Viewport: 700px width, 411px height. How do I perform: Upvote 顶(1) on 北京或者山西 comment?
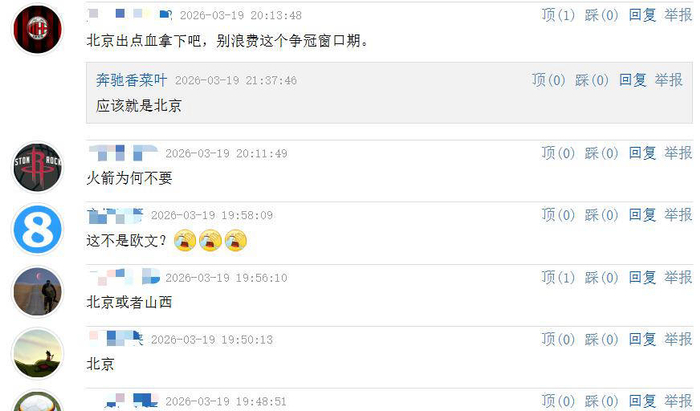click(558, 278)
